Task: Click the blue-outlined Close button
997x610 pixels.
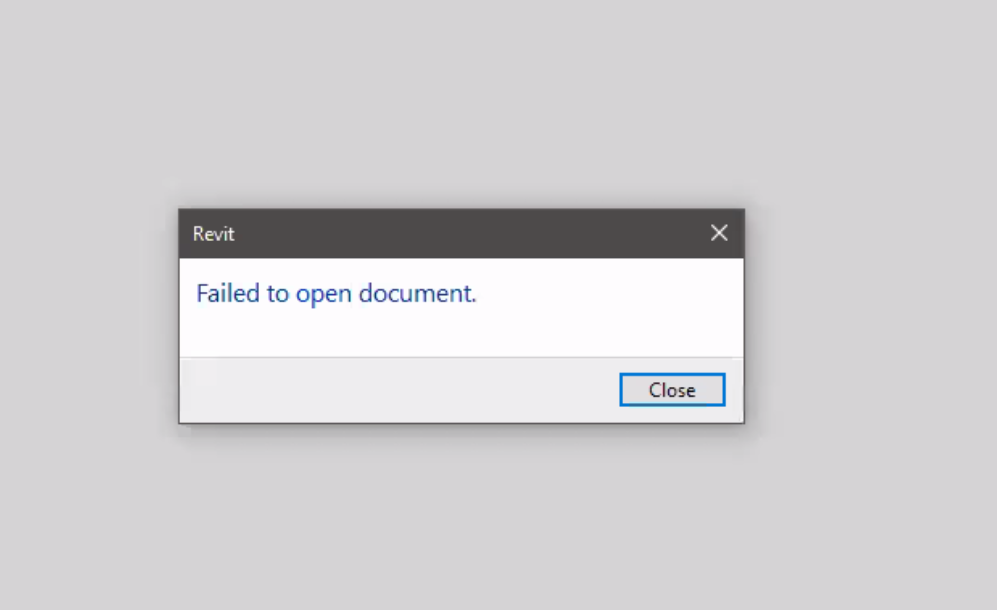Action: pyautogui.click(x=672, y=389)
